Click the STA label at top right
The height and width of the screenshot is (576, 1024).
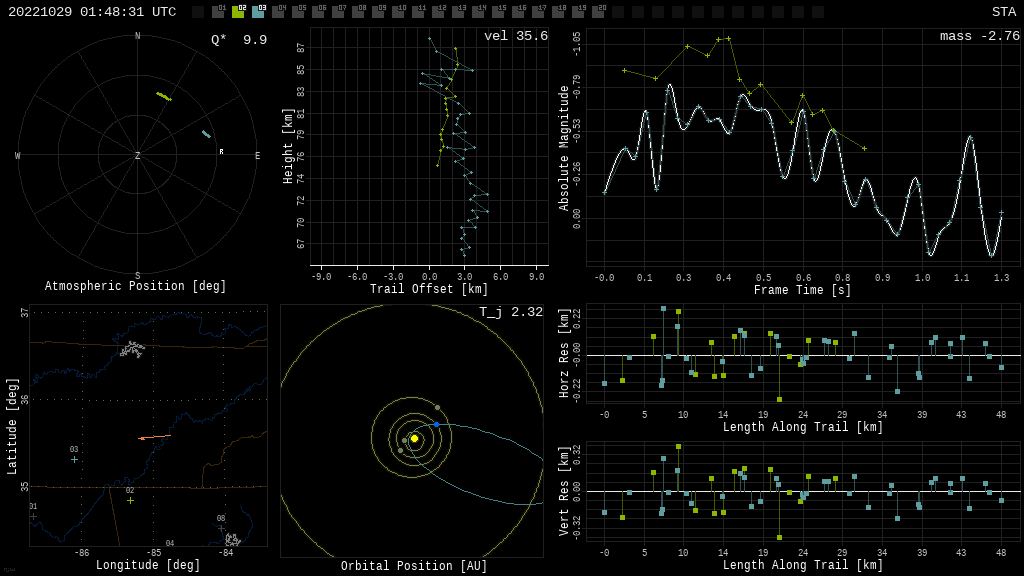click(x=1003, y=12)
